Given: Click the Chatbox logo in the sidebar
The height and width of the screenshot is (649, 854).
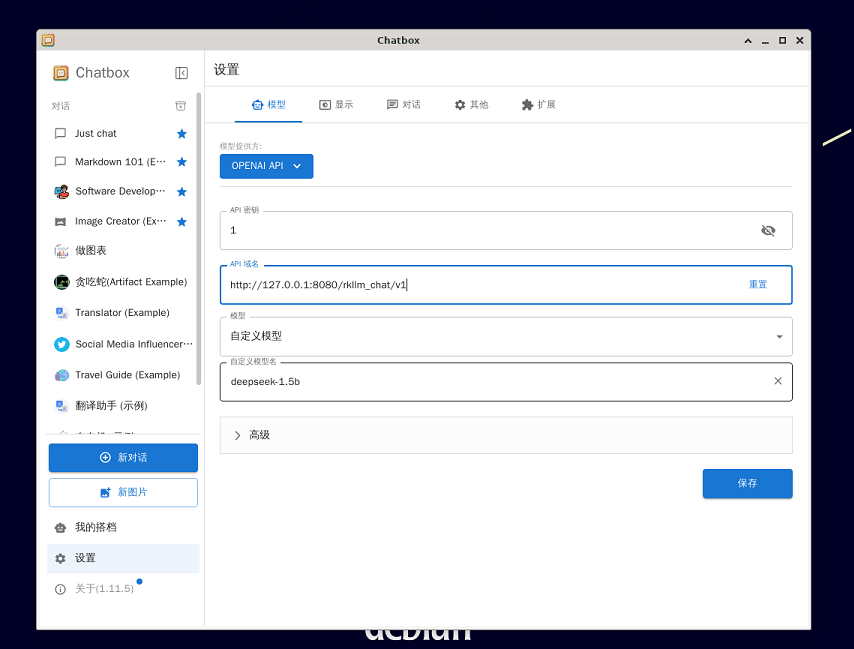Looking at the screenshot, I should 60,73.
